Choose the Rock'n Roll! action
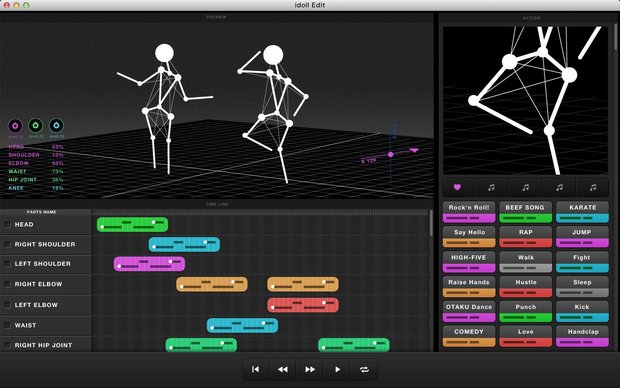 tap(469, 212)
